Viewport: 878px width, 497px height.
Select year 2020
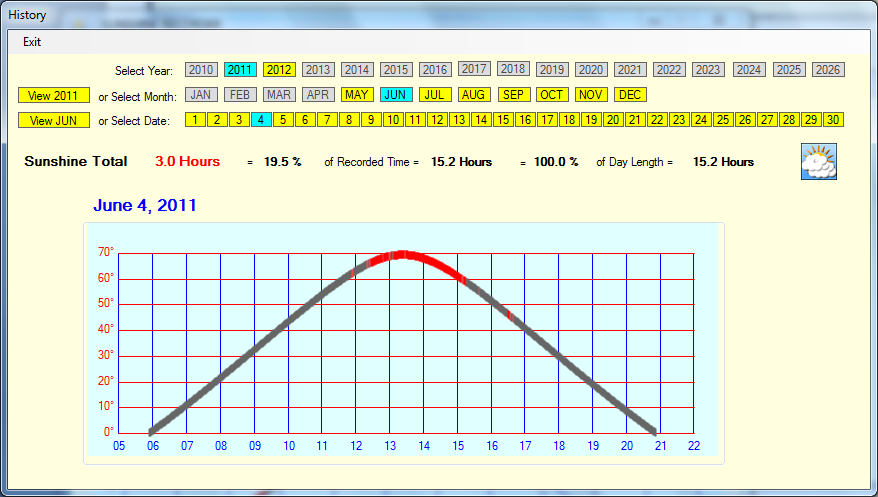click(591, 69)
